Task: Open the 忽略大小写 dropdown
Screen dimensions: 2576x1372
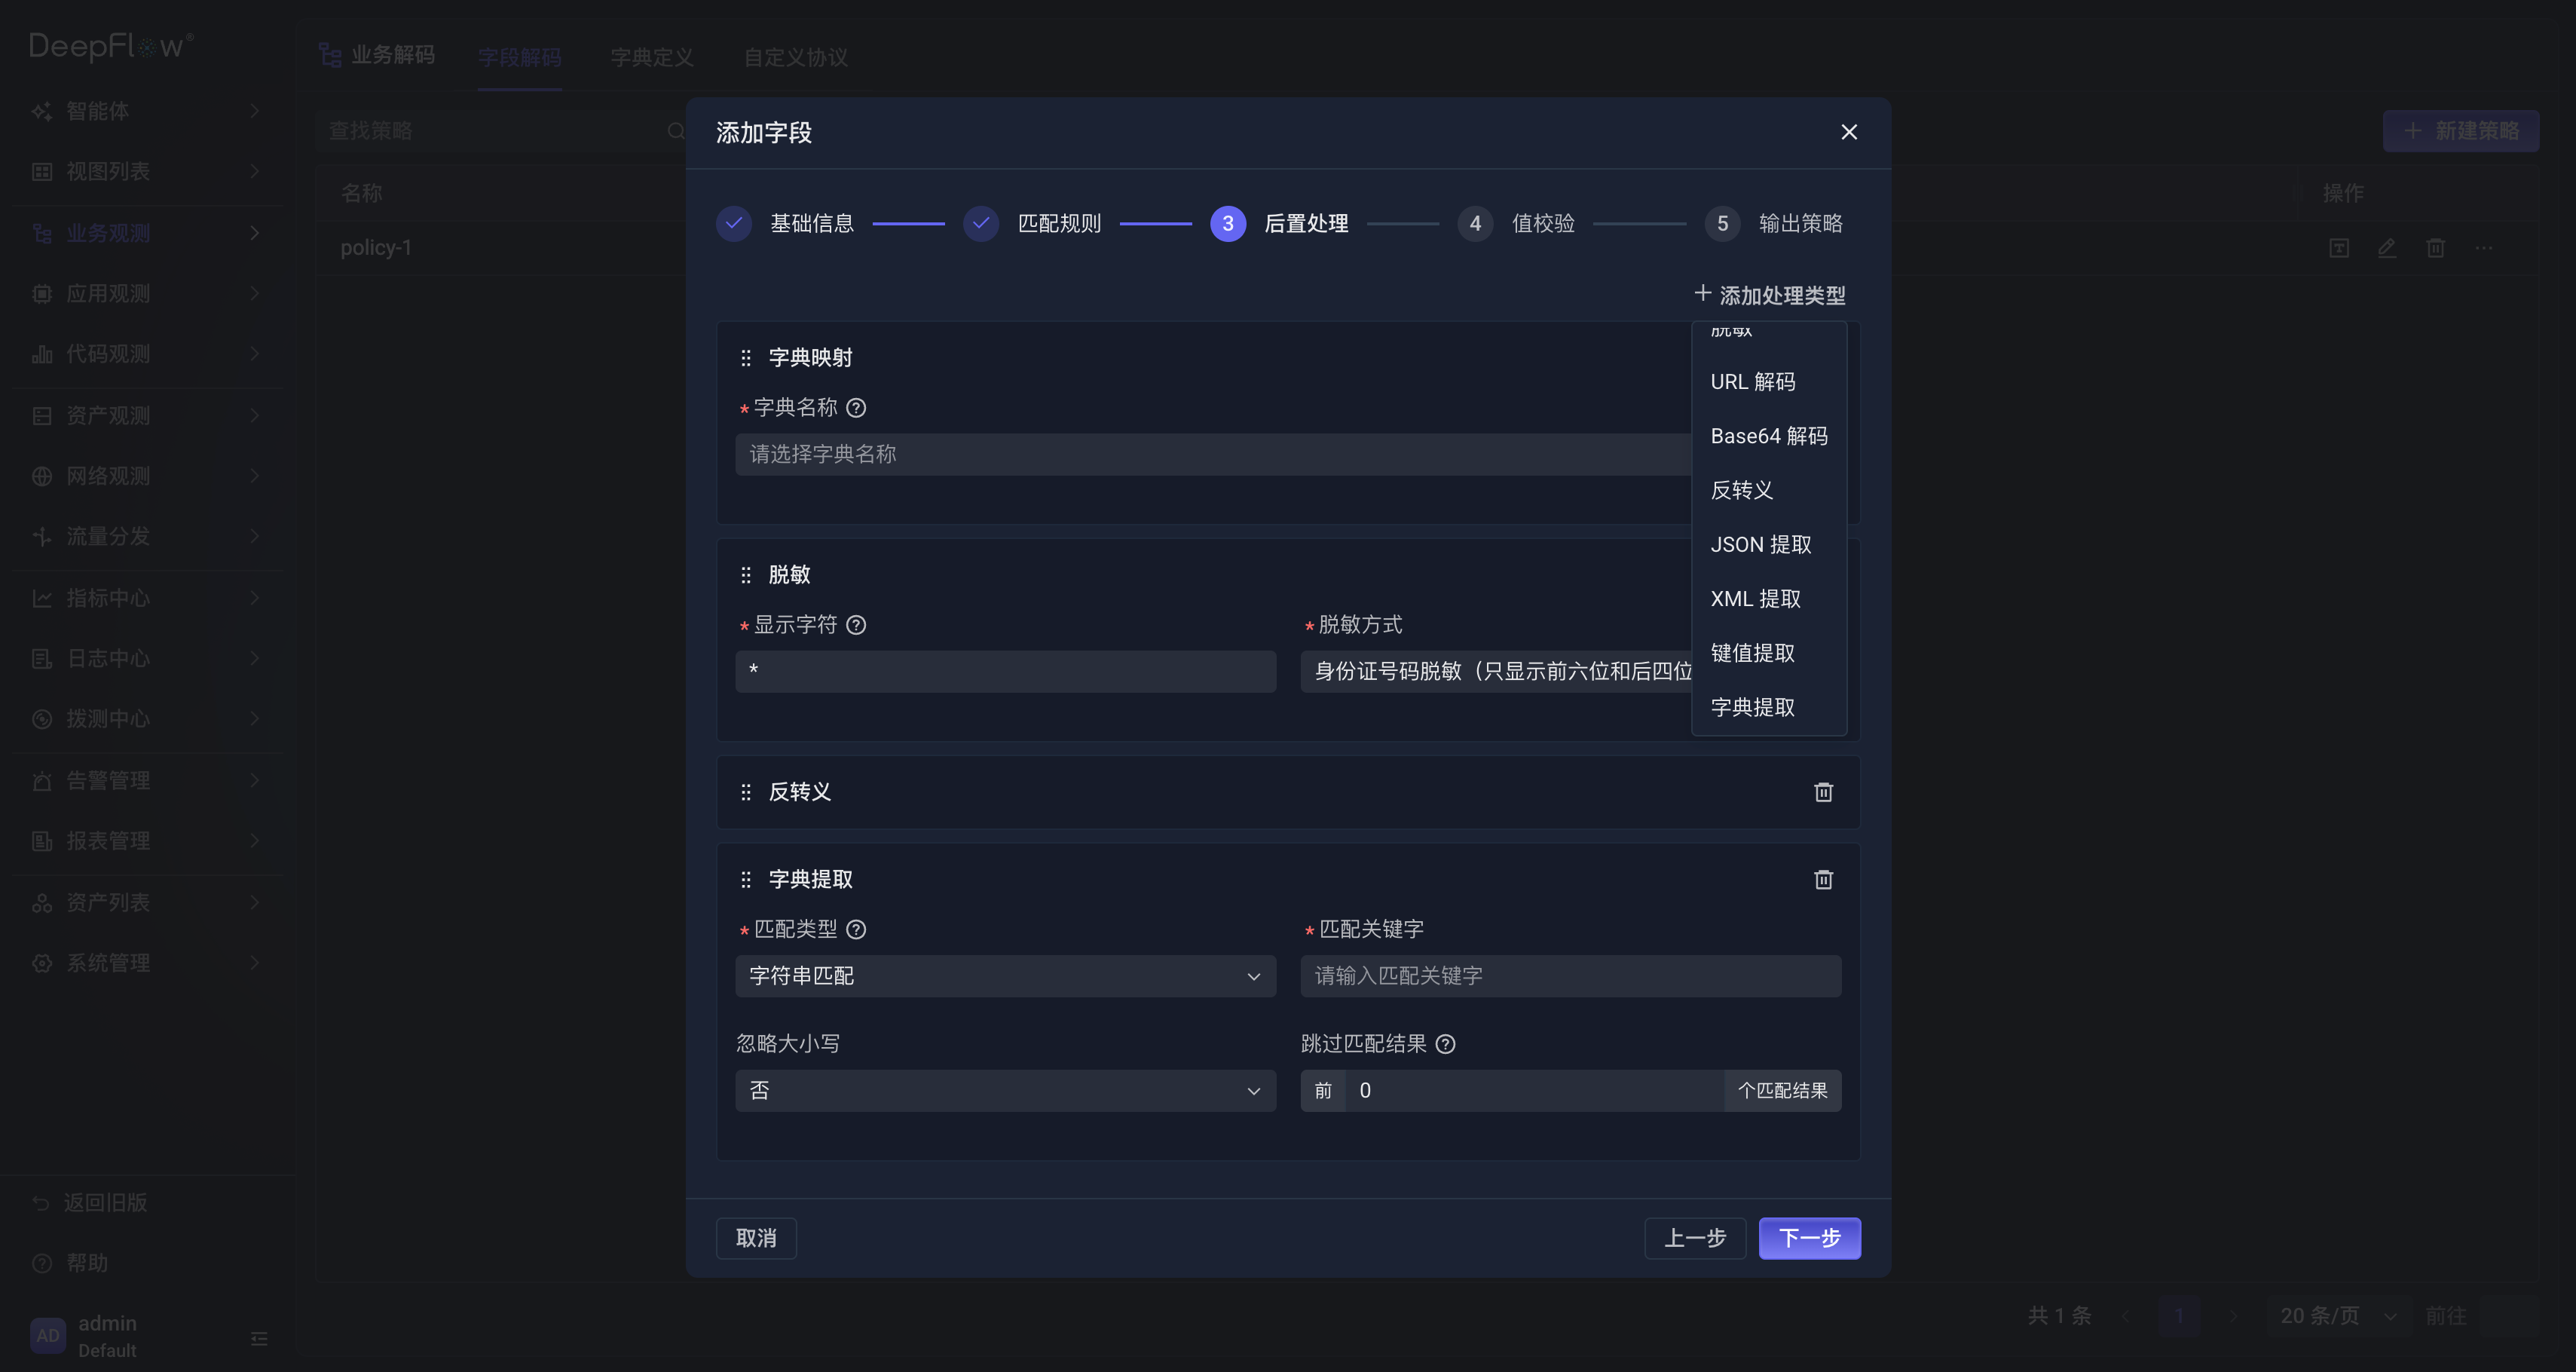Action: coord(1005,1090)
